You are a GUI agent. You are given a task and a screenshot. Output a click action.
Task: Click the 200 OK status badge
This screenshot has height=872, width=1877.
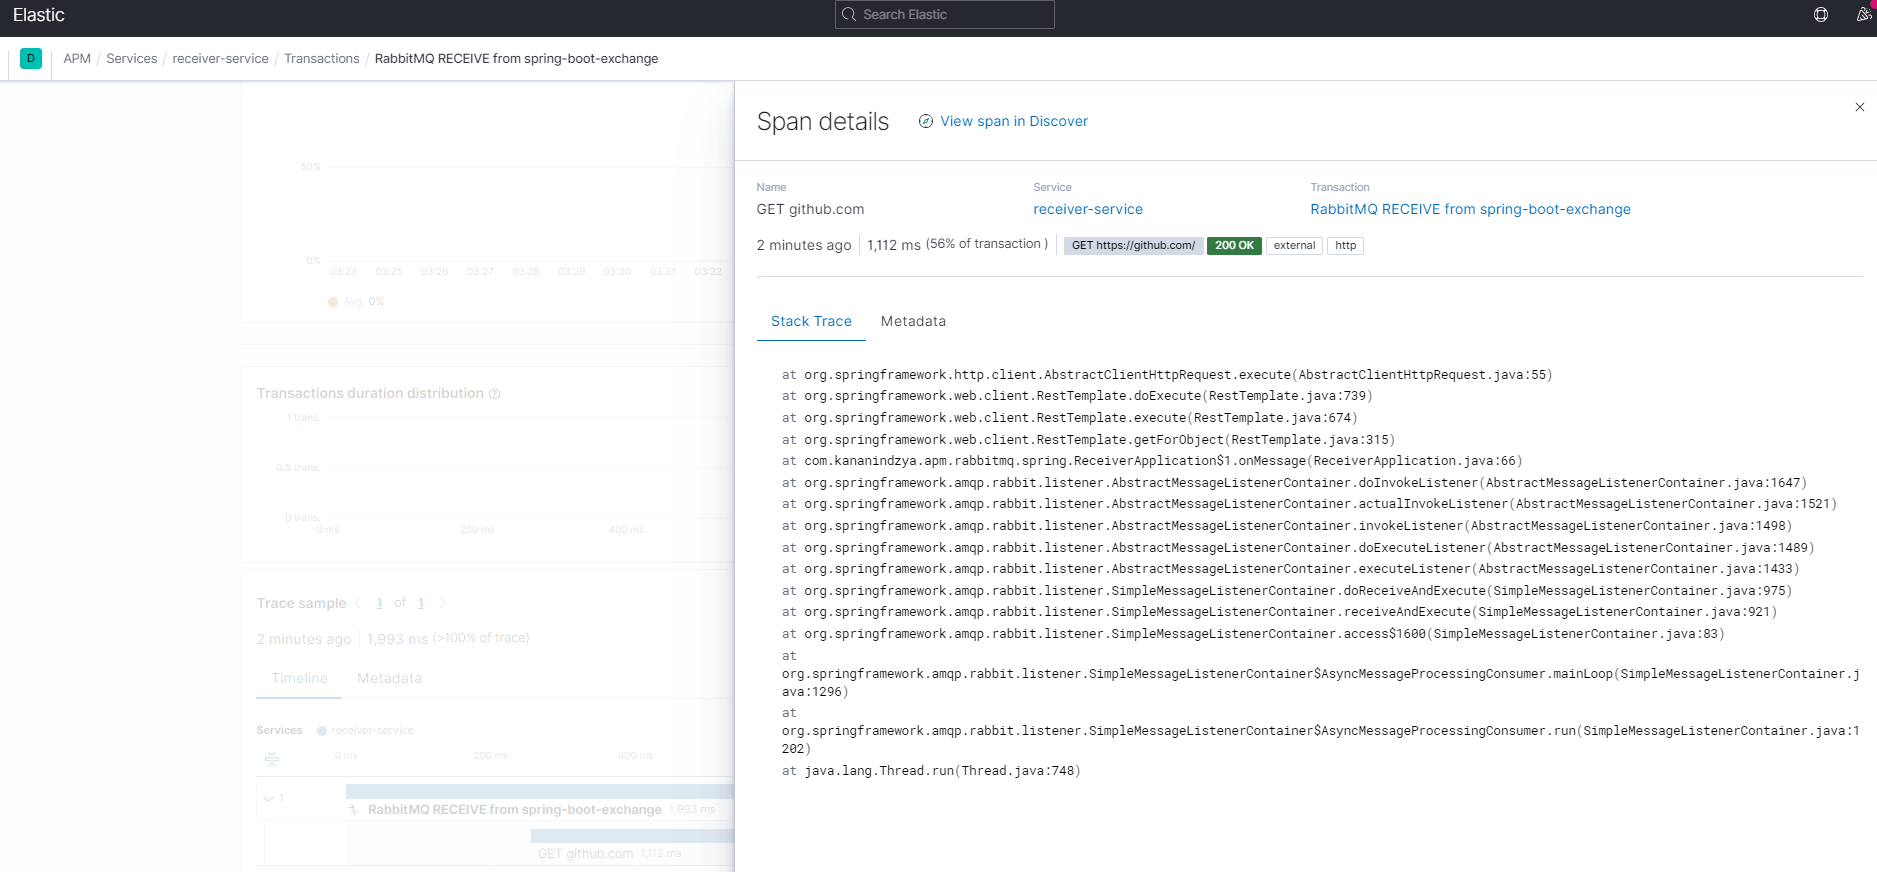pyautogui.click(x=1234, y=245)
